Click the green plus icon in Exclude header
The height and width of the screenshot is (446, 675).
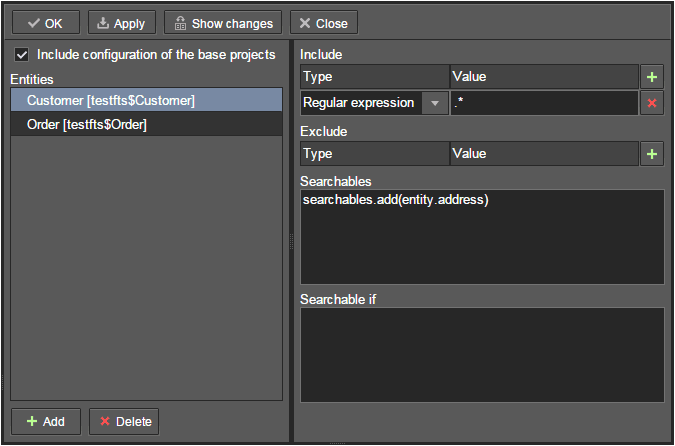point(652,154)
